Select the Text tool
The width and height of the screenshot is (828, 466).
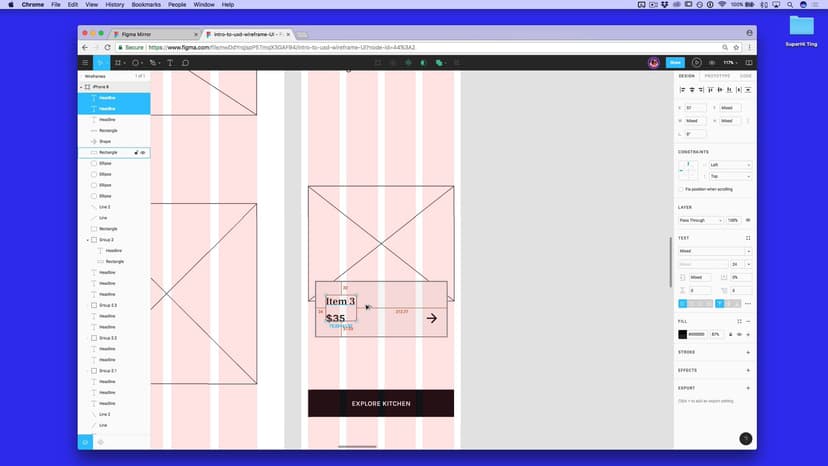(x=170, y=62)
